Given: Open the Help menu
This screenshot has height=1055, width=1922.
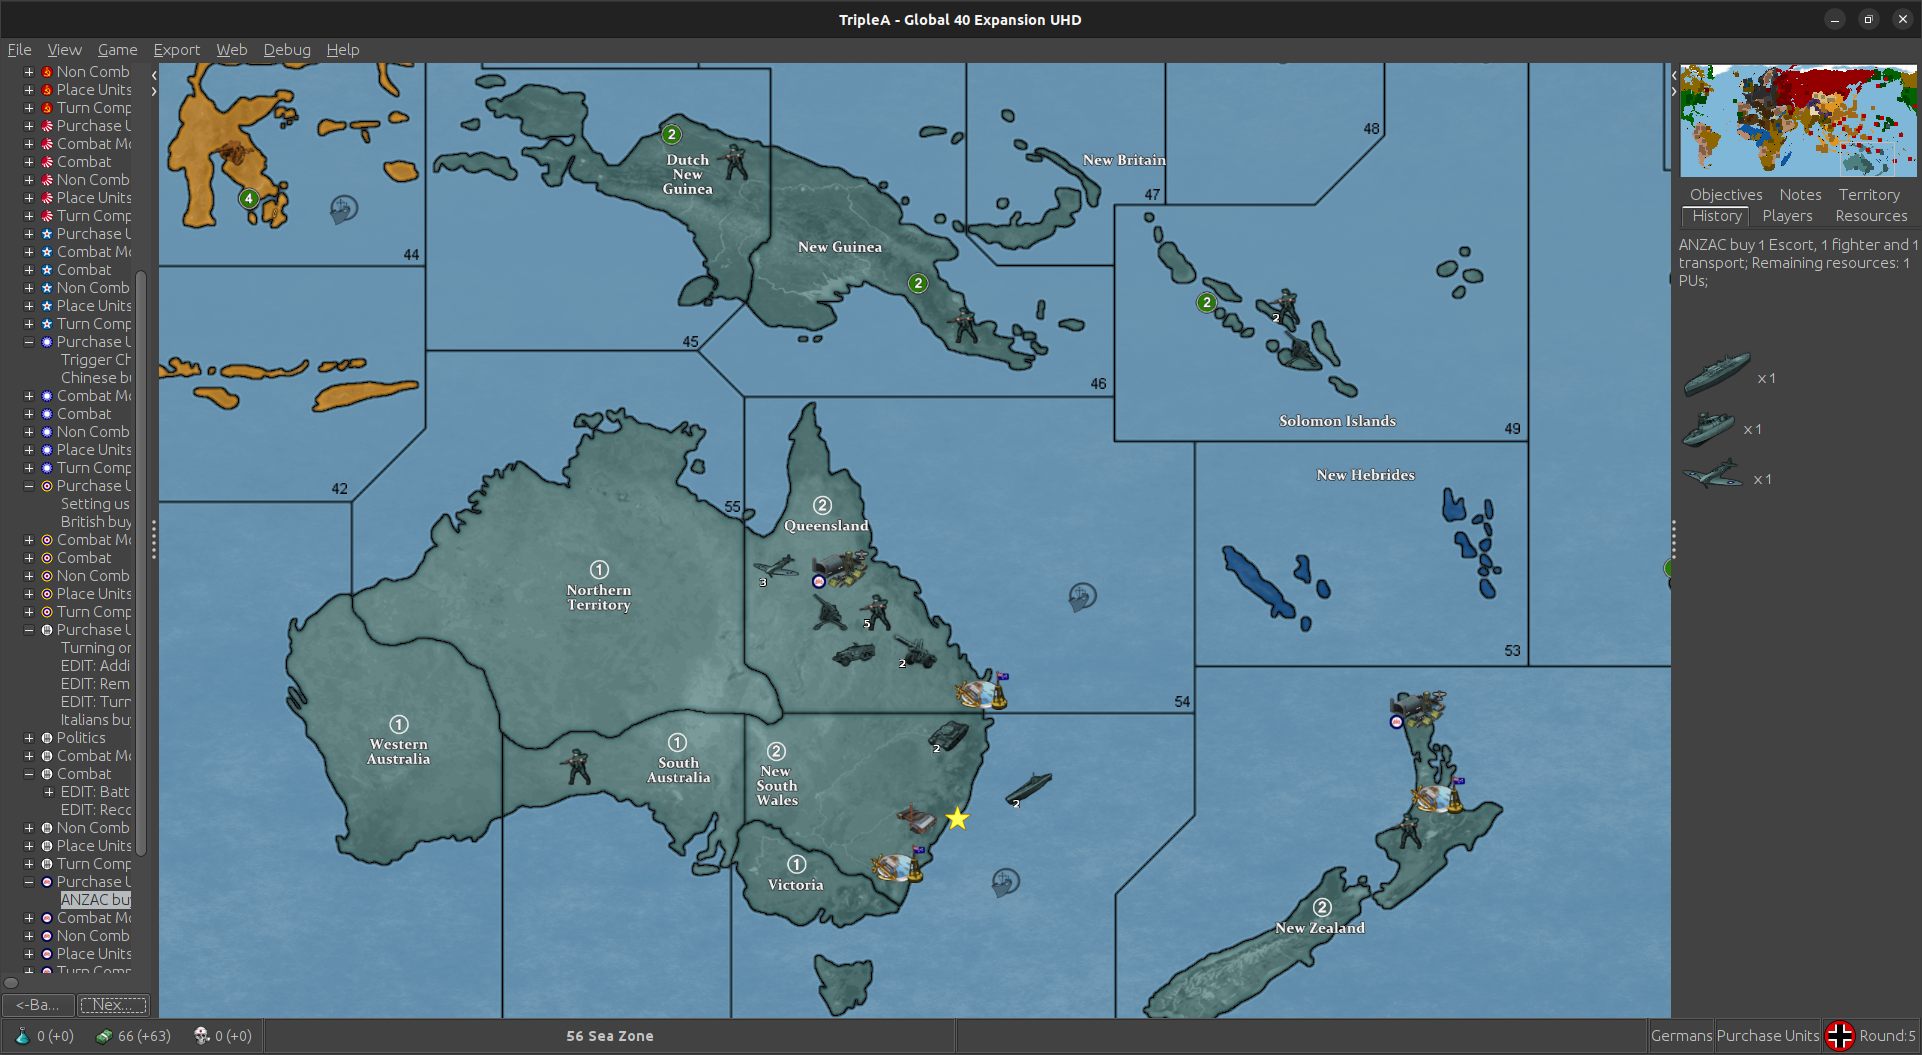Looking at the screenshot, I should pyautogui.click(x=342, y=49).
